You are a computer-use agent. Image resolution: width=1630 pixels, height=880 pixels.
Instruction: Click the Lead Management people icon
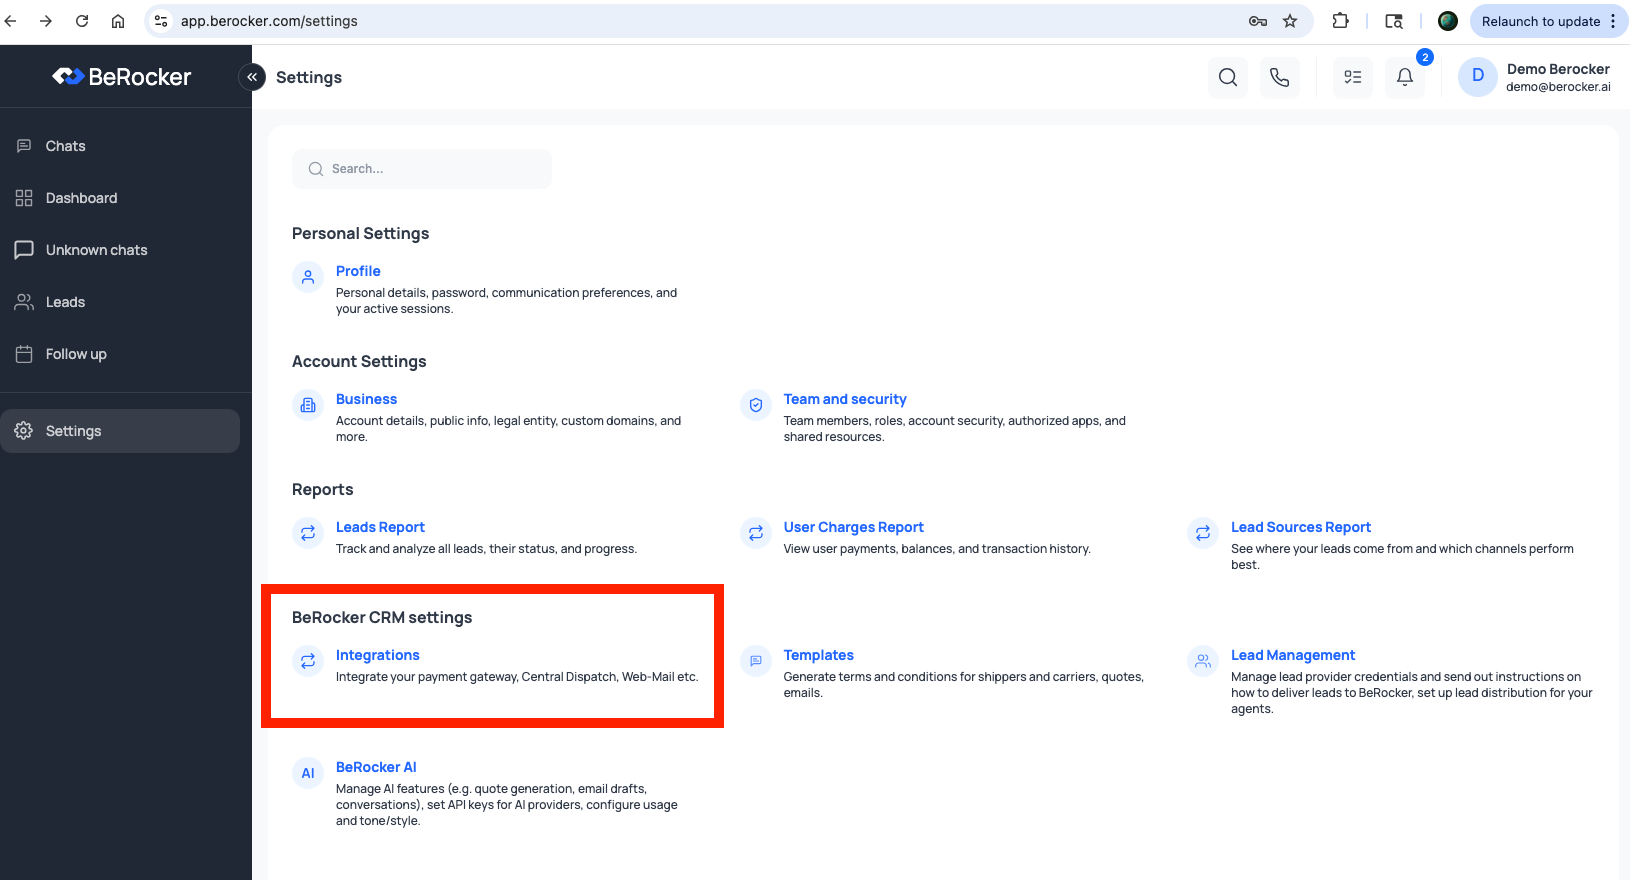point(1203,661)
